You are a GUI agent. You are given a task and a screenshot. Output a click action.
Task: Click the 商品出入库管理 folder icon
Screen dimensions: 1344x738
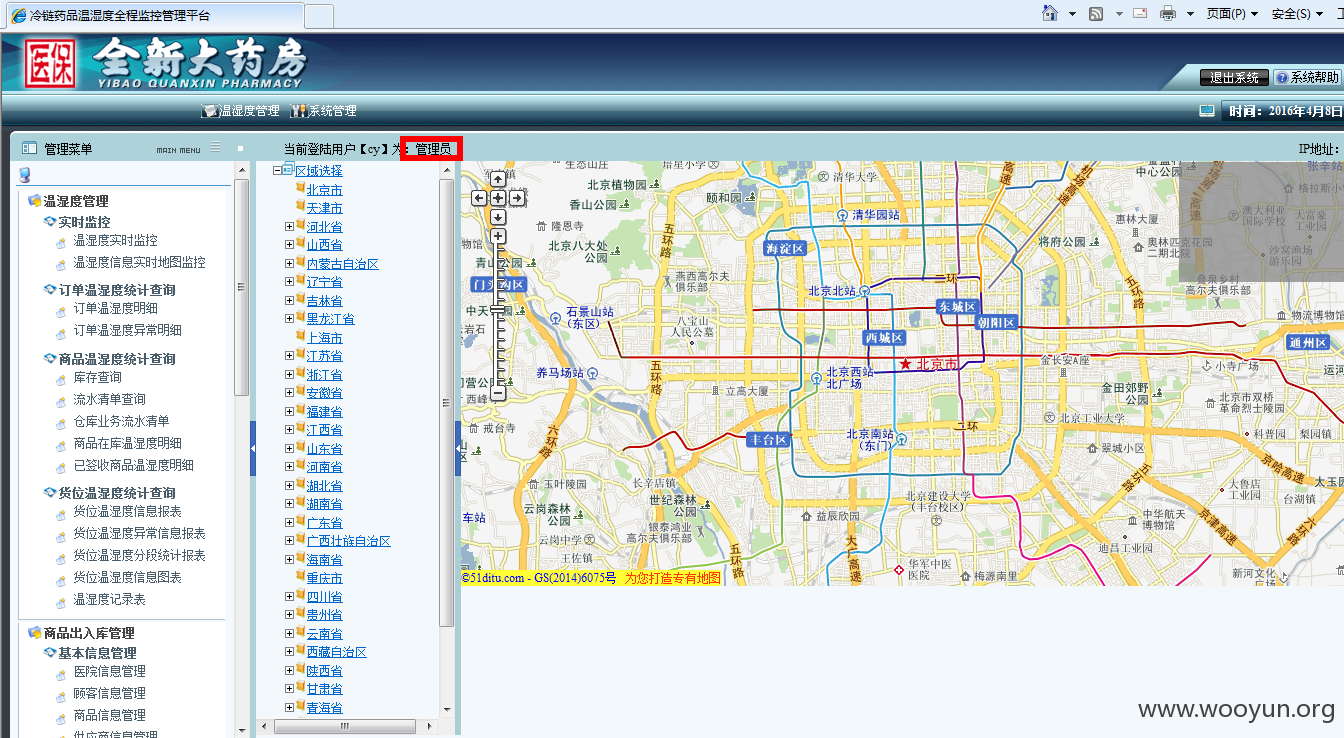coord(34,633)
